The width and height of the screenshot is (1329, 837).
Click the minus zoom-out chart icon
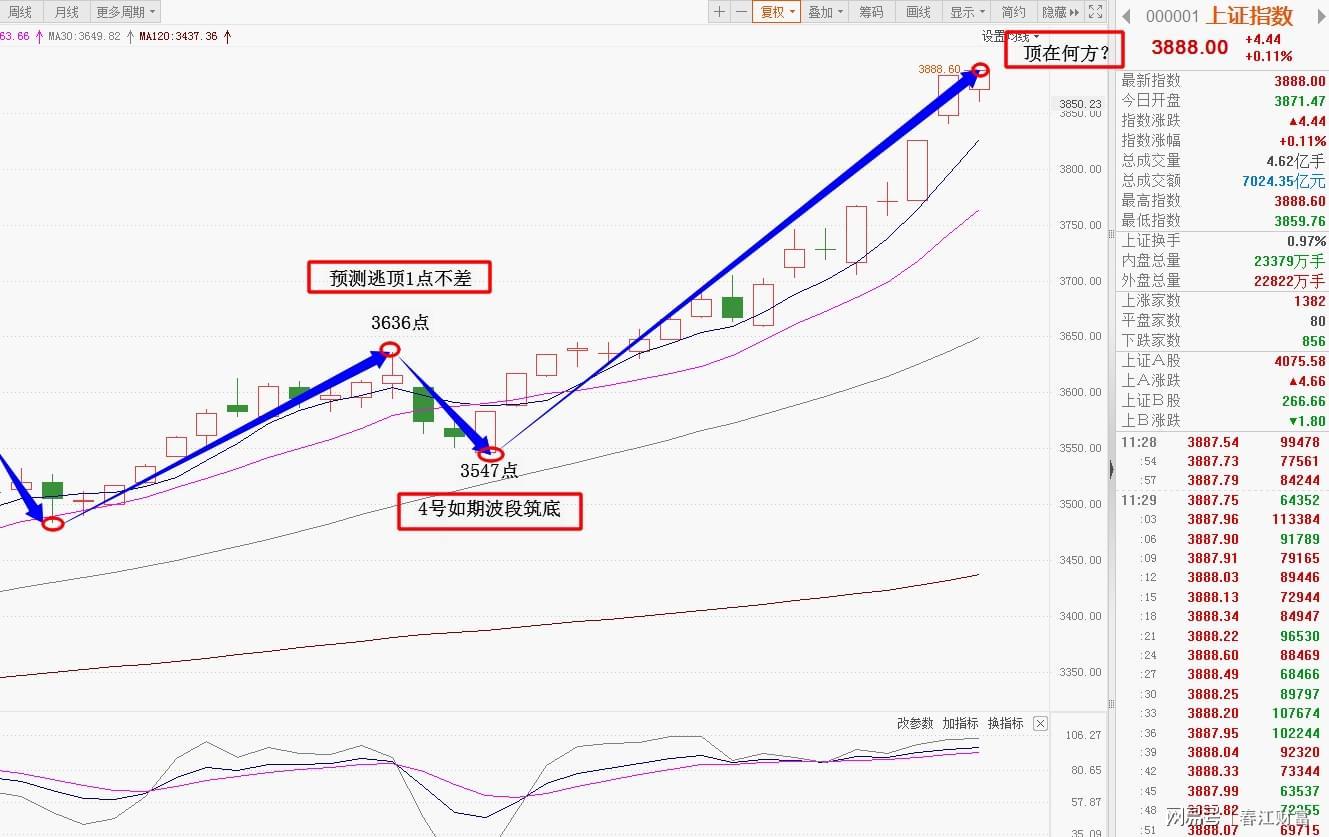coord(741,12)
